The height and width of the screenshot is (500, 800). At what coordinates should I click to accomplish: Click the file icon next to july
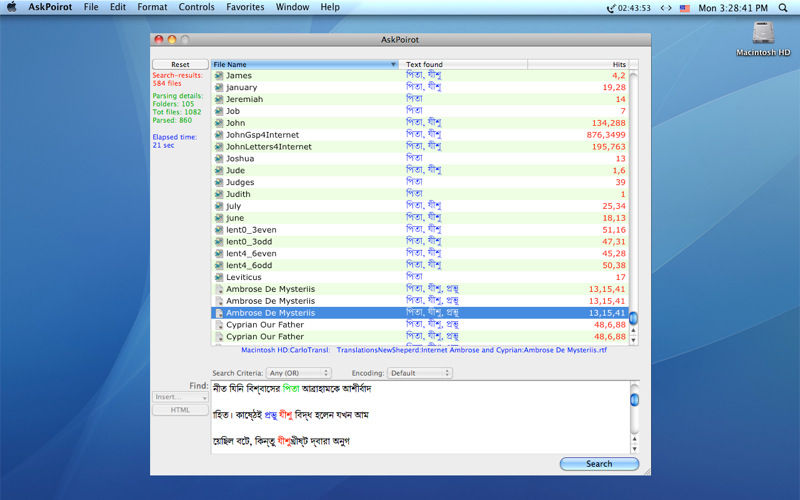point(219,206)
